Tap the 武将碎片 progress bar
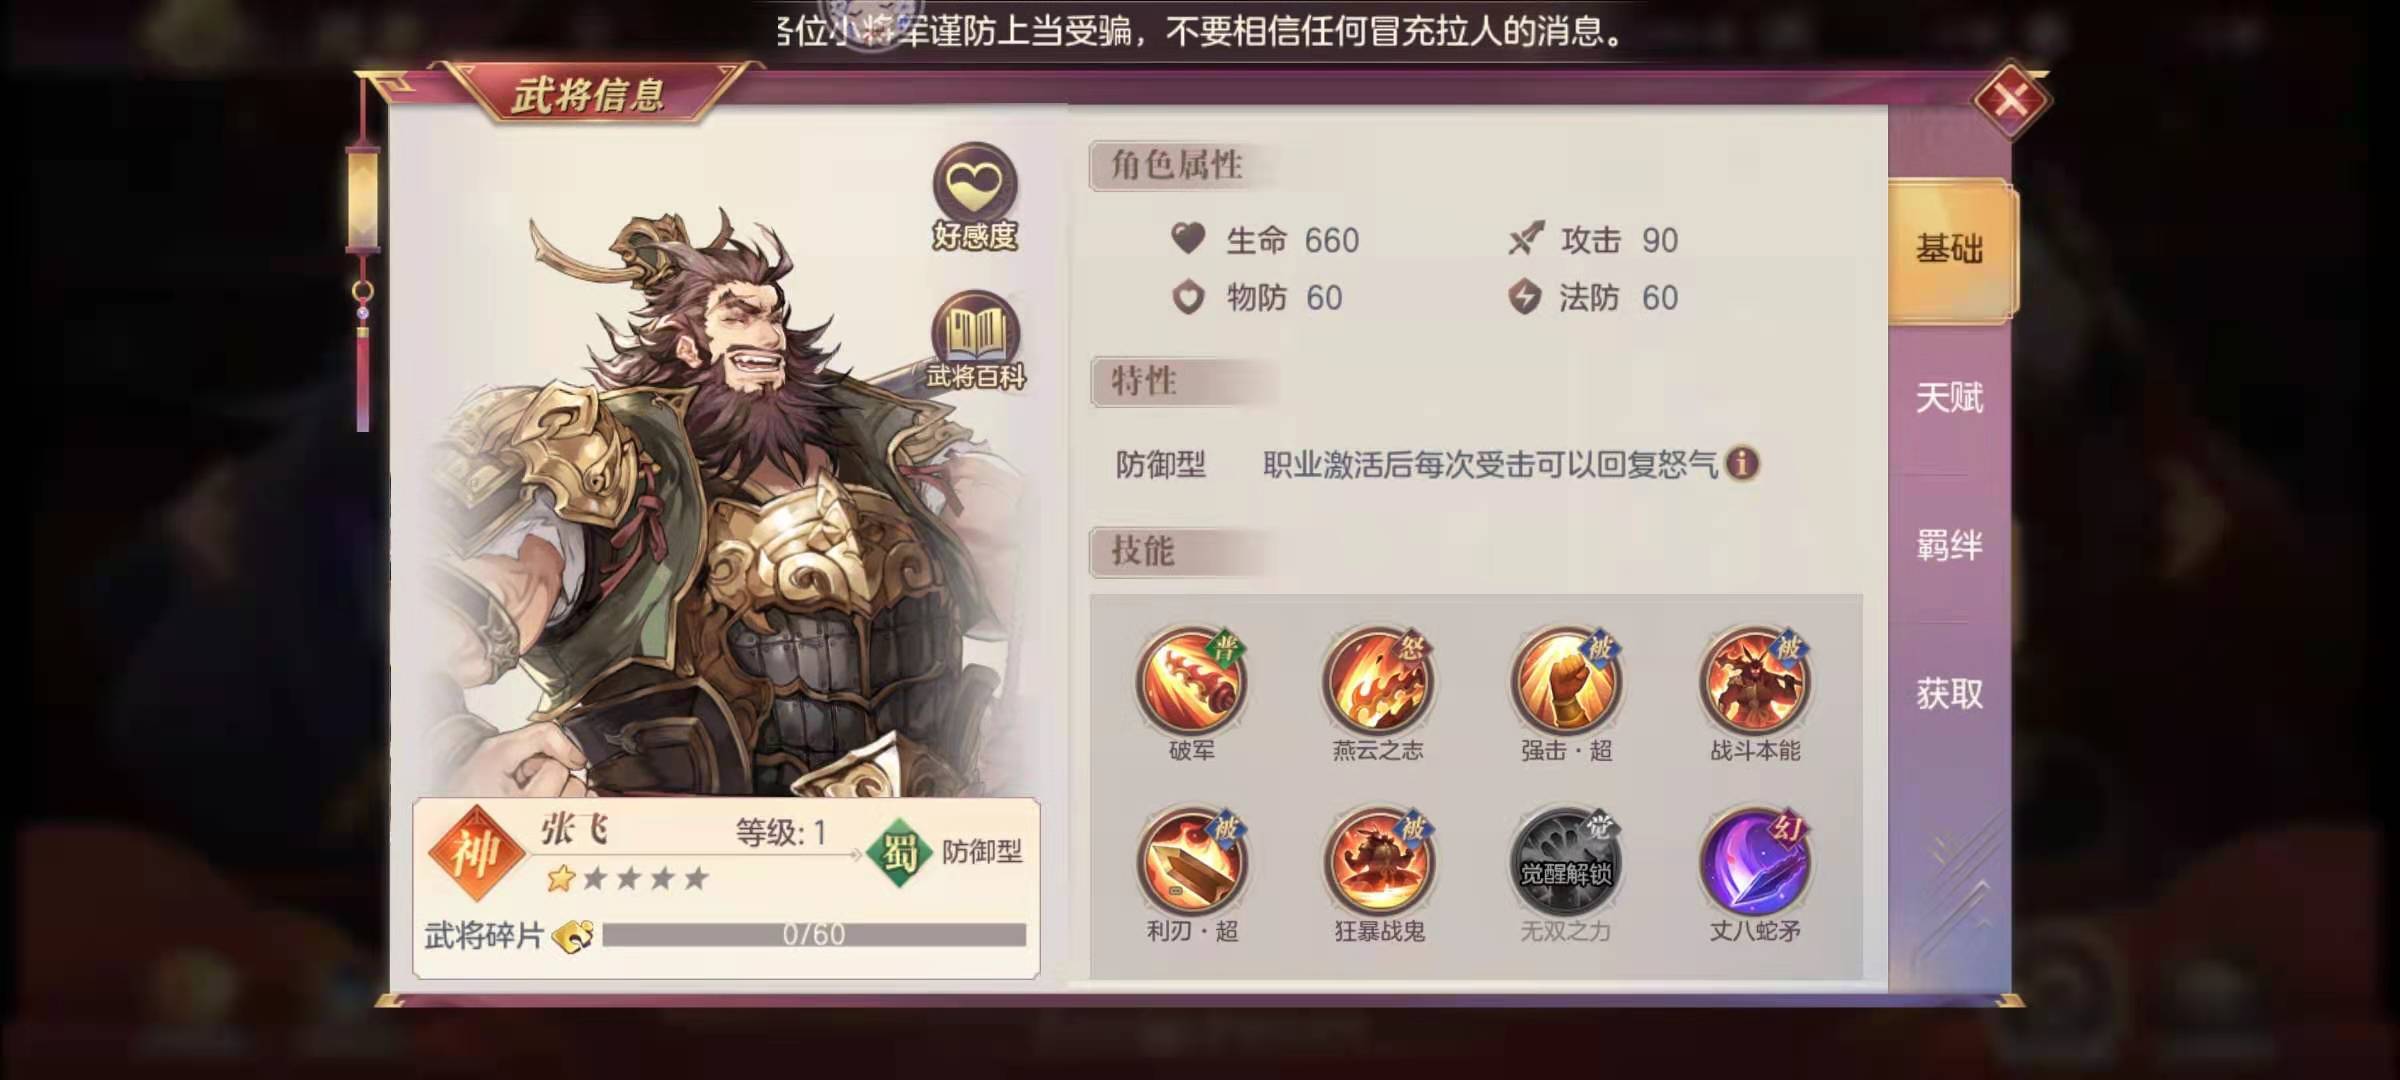The height and width of the screenshot is (1080, 2400). point(814,935)
